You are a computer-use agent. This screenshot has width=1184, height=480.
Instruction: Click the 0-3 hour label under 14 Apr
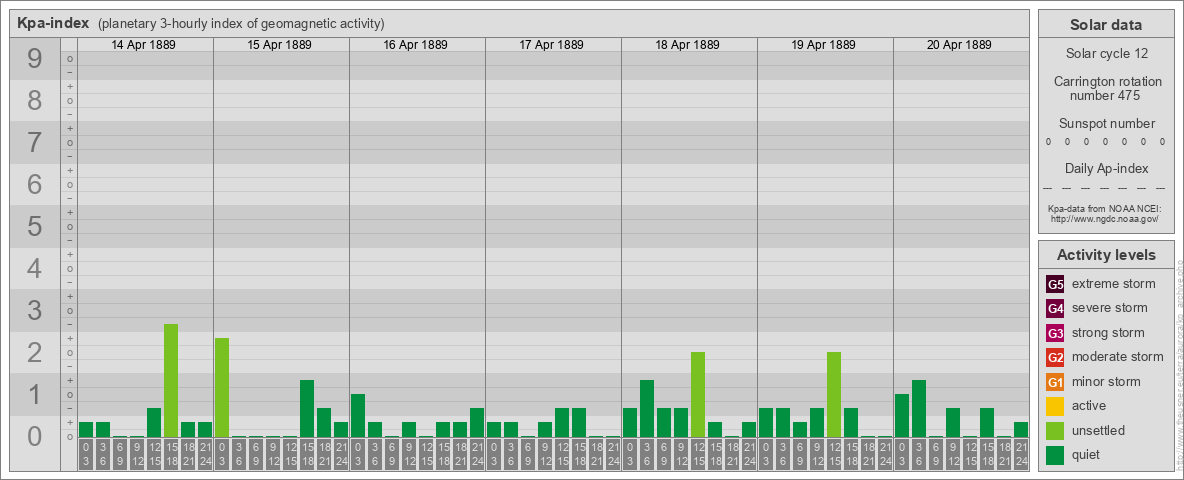(x=86, y=454)
